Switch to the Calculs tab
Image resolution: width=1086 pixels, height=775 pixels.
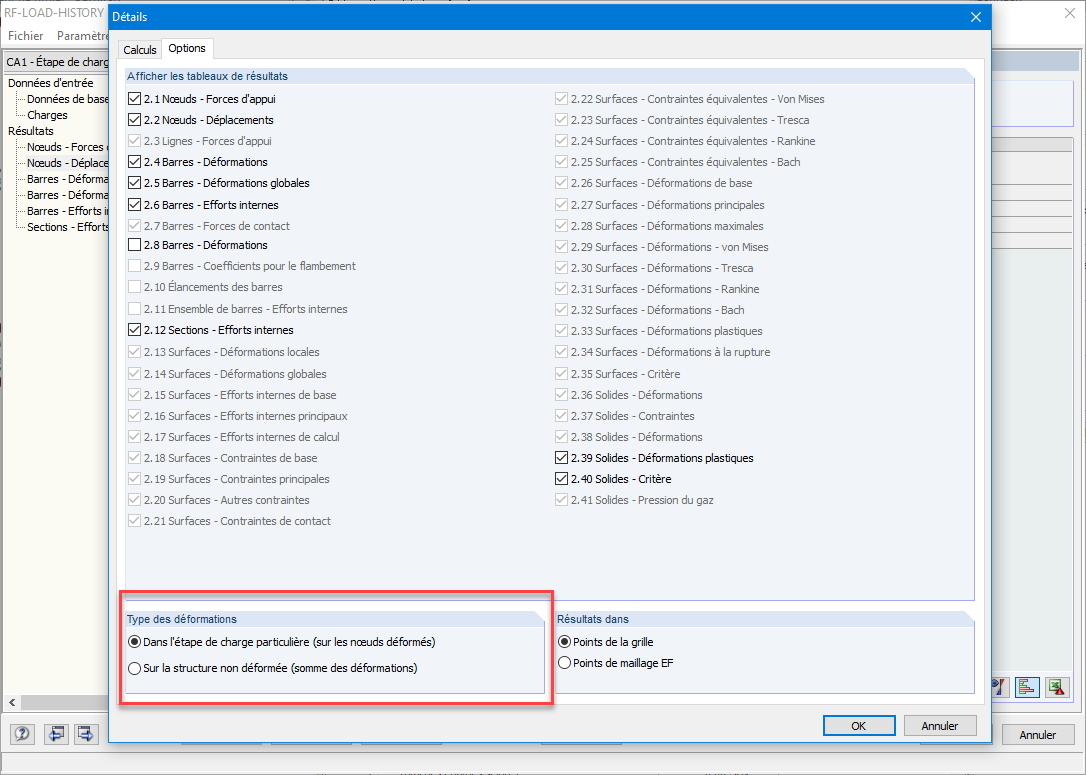[x=140, y=50]
